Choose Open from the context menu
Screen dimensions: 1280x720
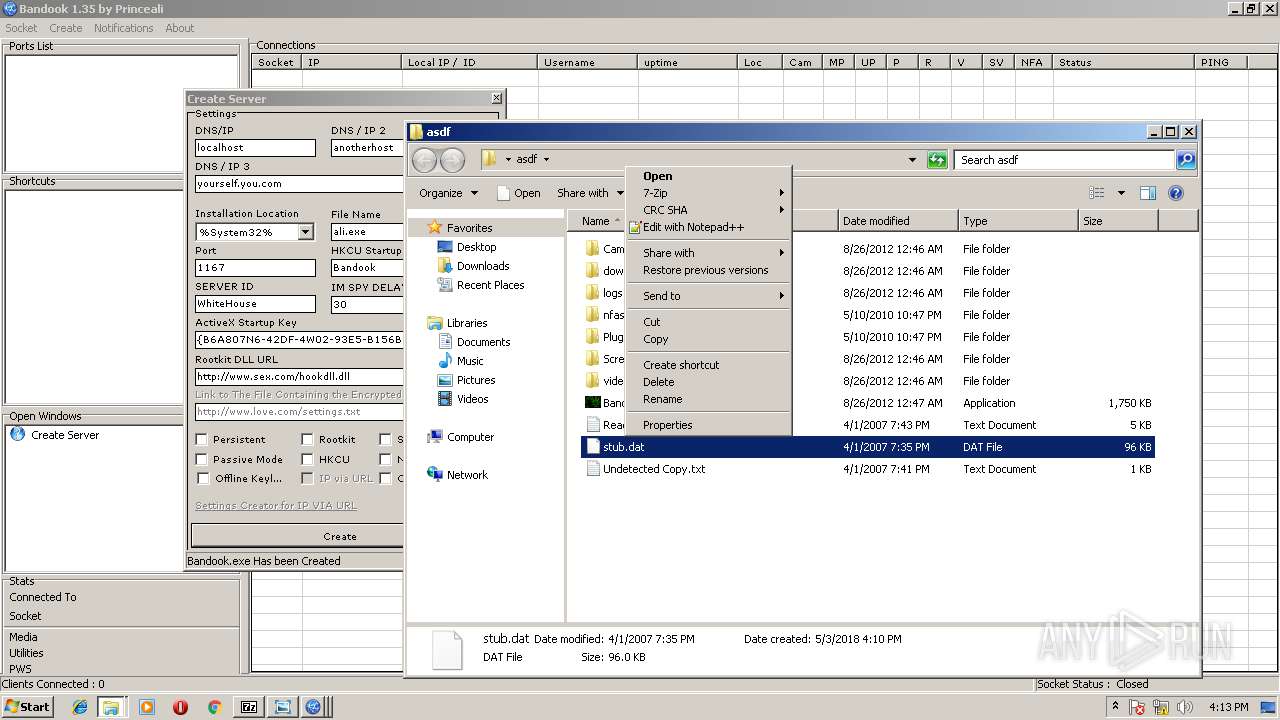click(710, 176)
